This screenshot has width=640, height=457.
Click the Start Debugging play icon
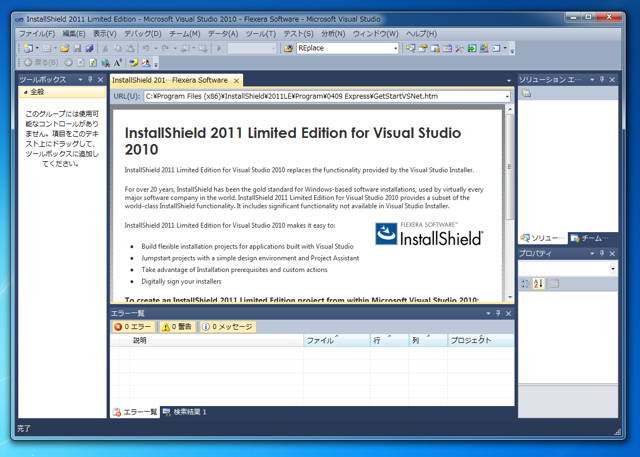coord(219,49)
